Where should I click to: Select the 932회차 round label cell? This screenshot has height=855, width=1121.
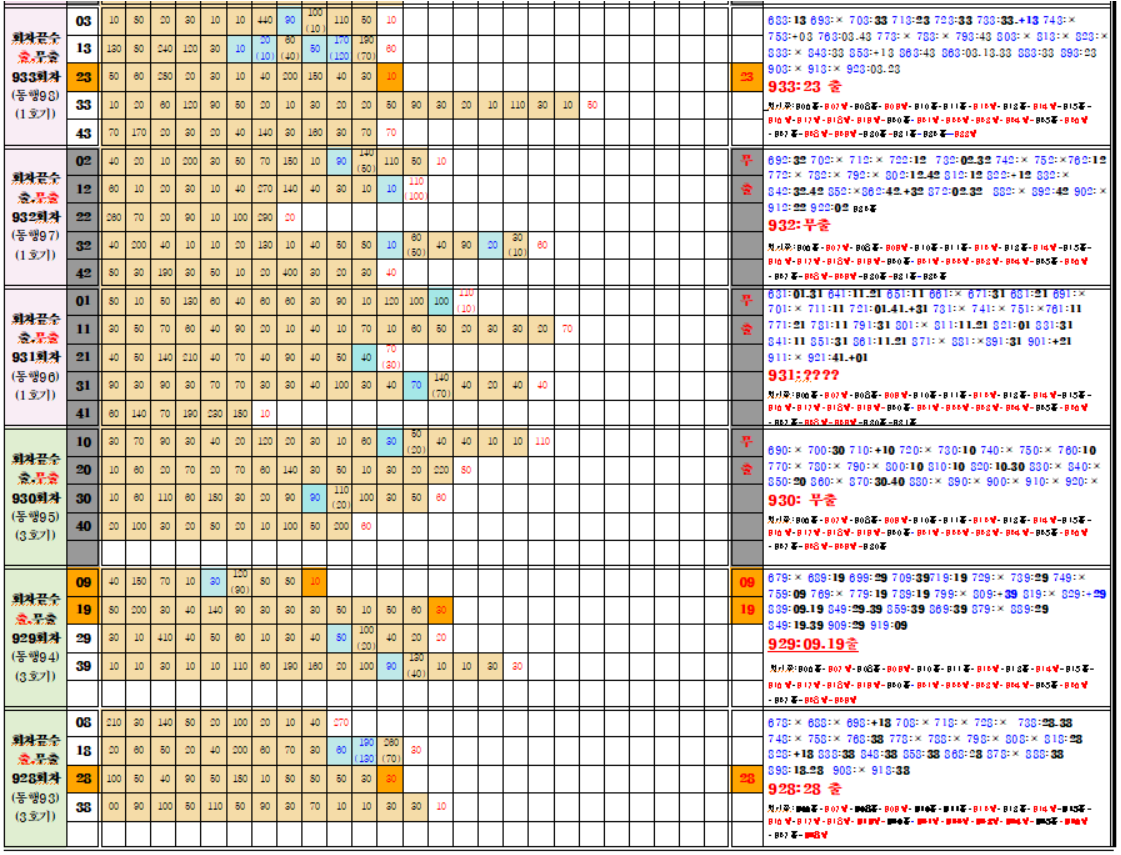[x=35, y=217]
